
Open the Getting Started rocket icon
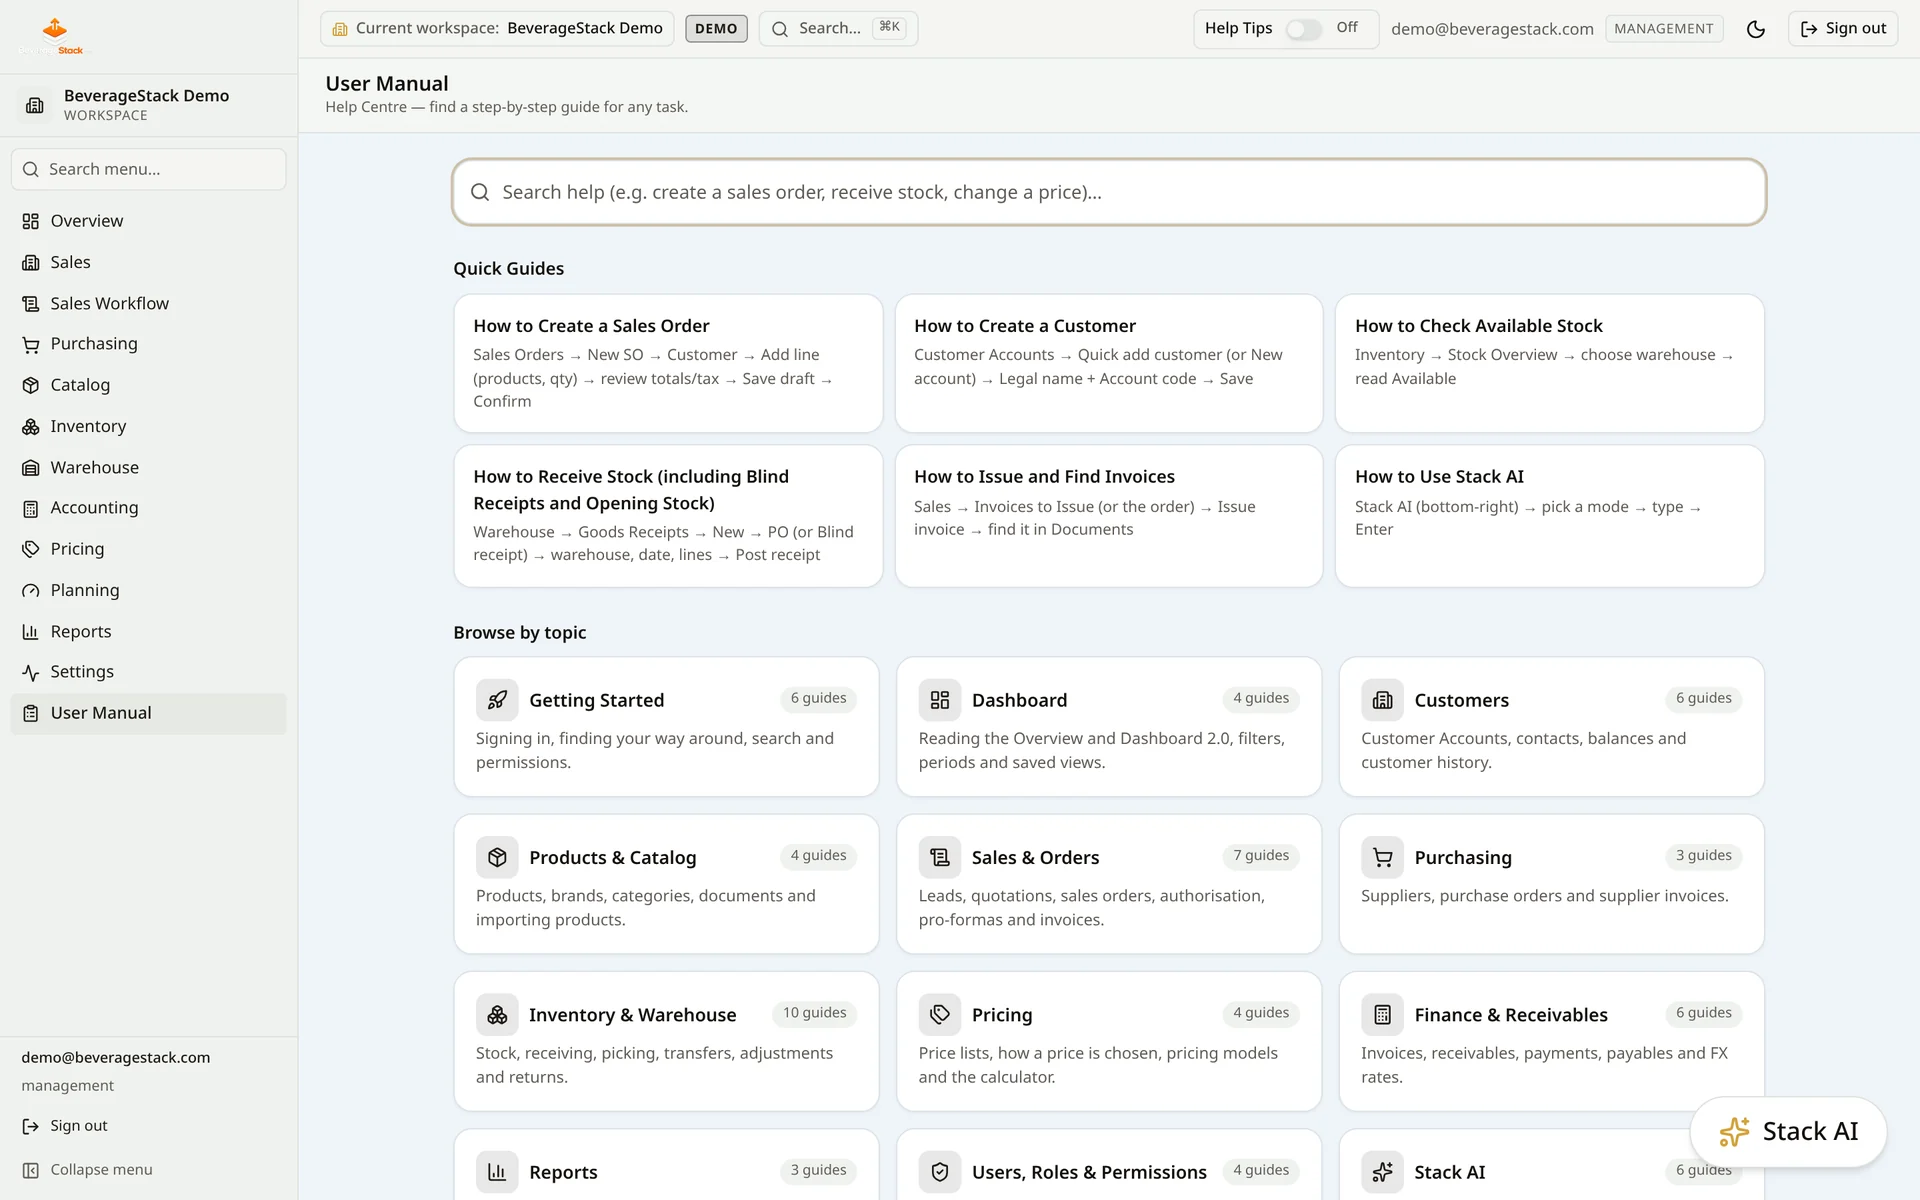(x=497, y=700)
